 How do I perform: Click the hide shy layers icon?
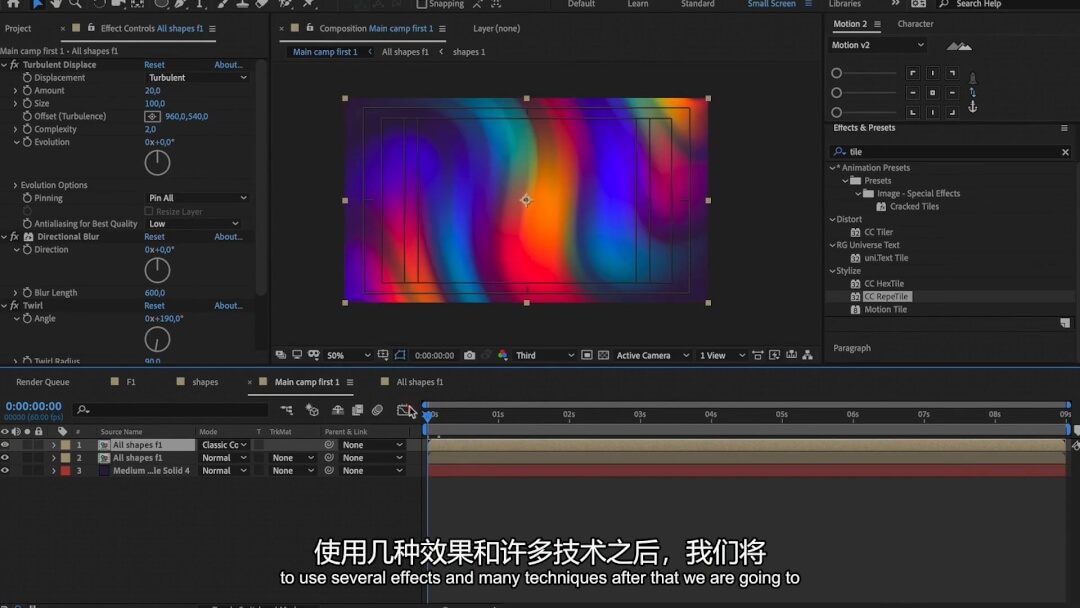coord(338,410)
